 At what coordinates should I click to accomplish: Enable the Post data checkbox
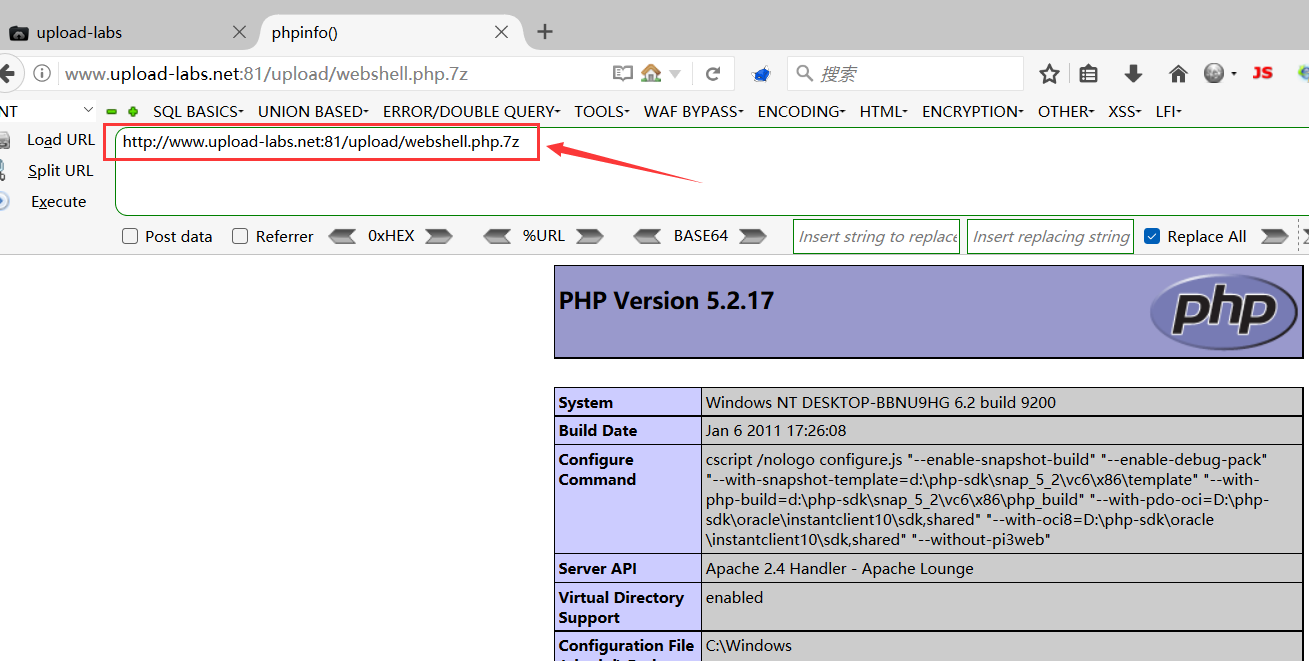129,236
